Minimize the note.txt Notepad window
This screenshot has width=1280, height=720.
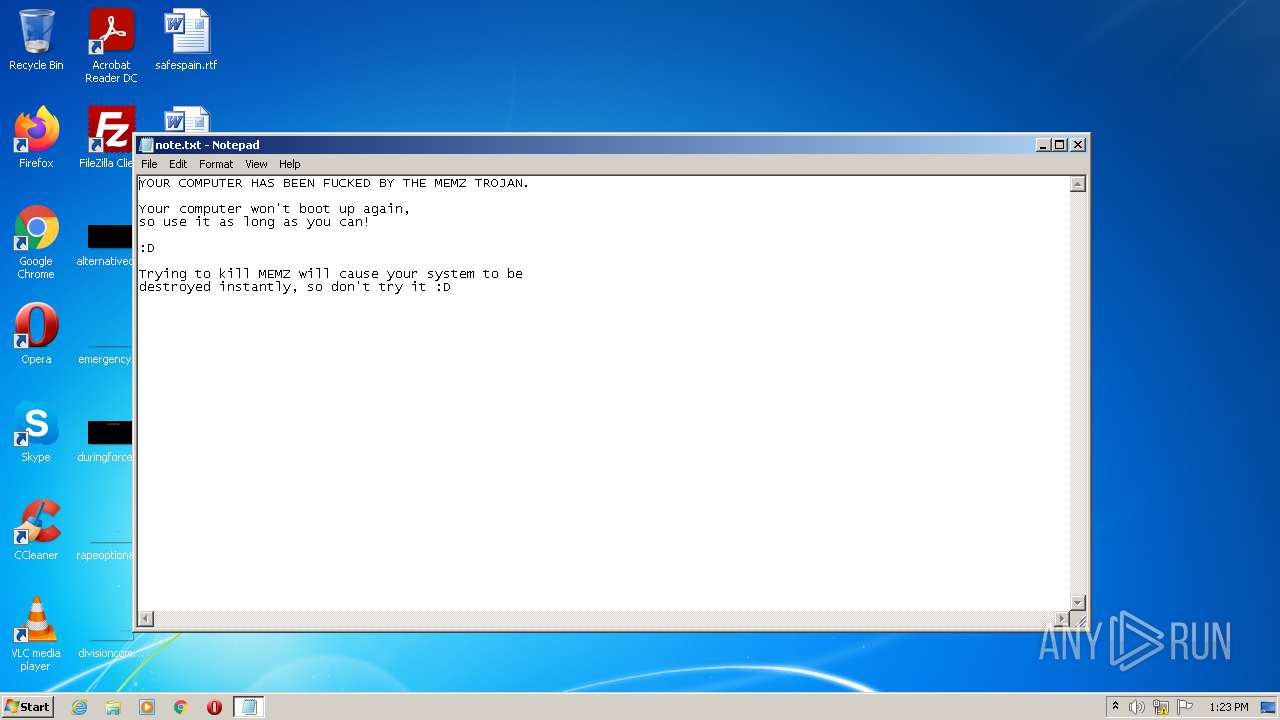point(1044,145)
